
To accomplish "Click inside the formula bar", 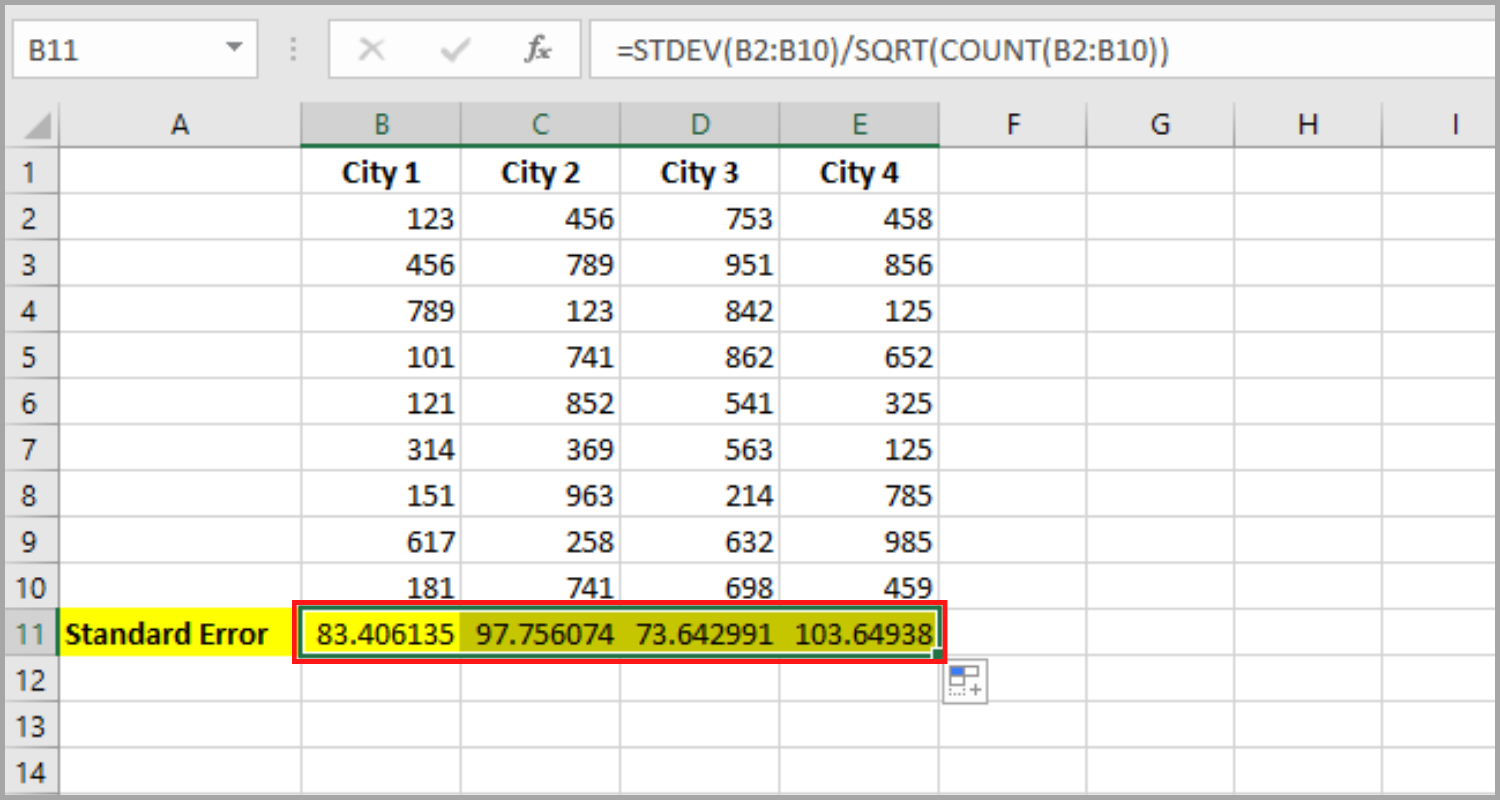I will click(800, 50).
